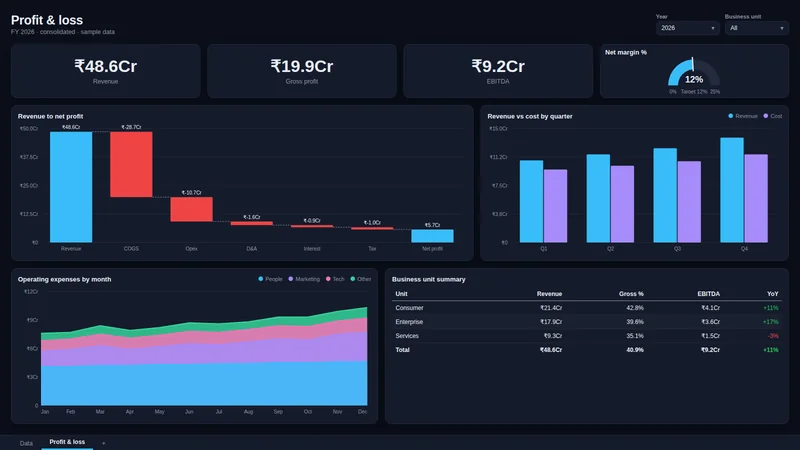Click the +17% Enterprise YoY value
The width and height of the screenshot is (800, 450).
pos(771,322)
